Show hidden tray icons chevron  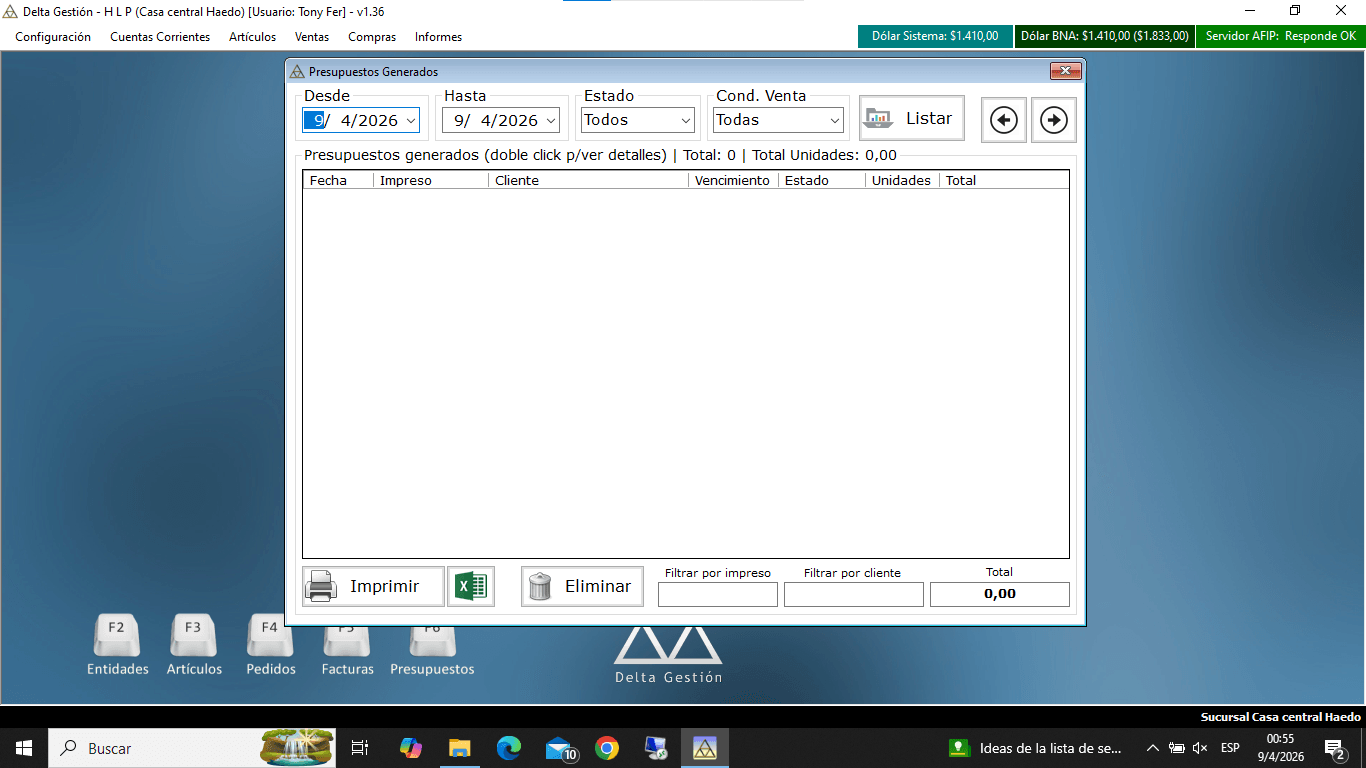1152,748
